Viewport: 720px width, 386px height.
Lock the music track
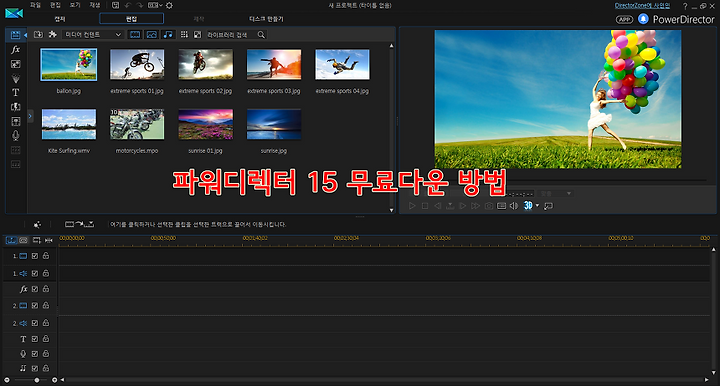[46, 368]
